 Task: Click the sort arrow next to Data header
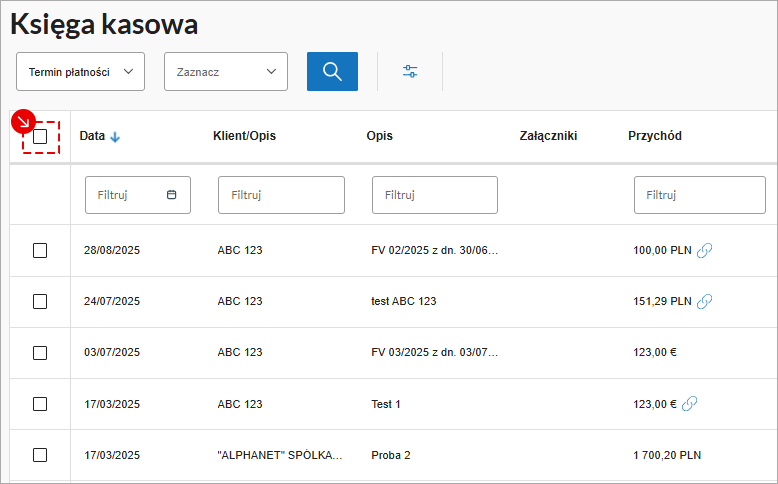115,137
